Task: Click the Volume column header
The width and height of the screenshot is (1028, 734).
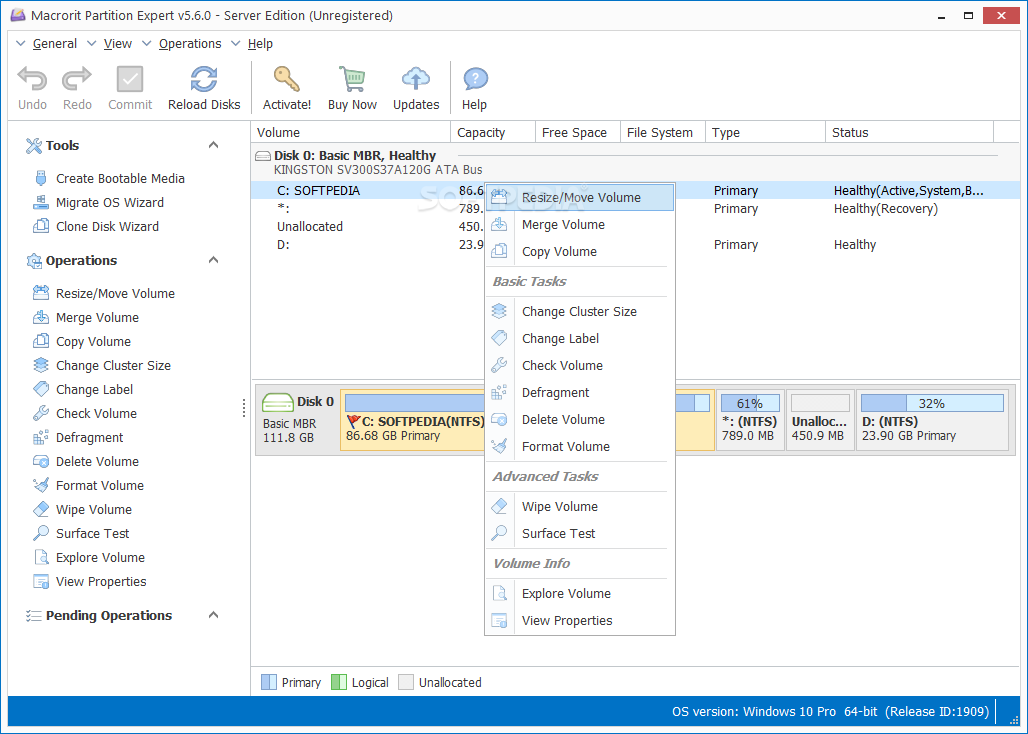Action: click(x=351, y=132)
